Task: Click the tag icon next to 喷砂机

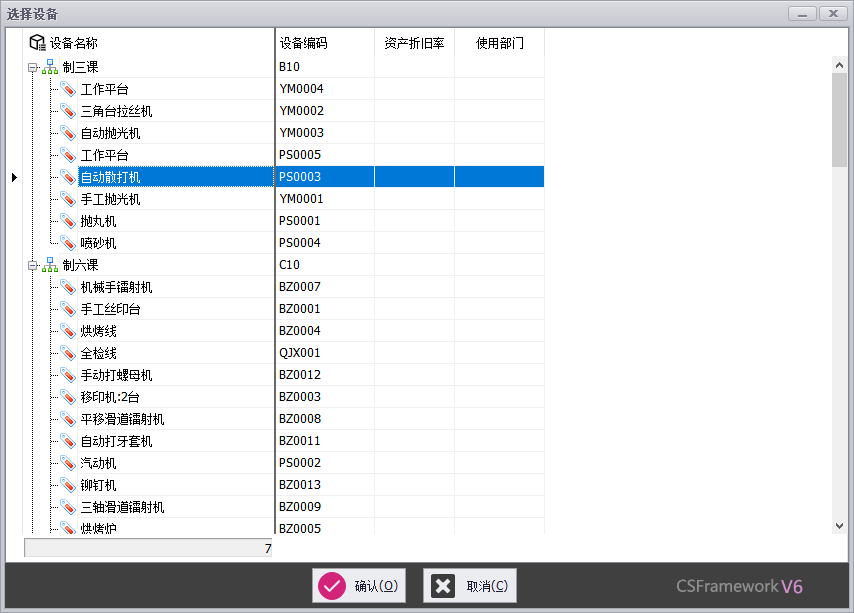Action: 68,243
